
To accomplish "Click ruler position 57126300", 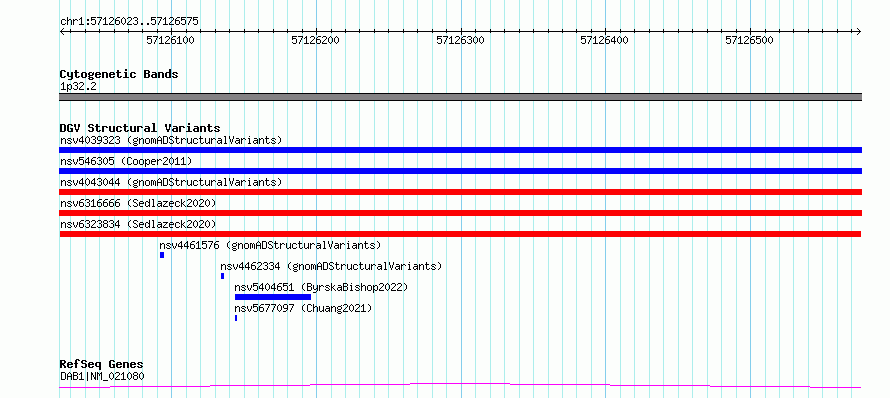I will tap(460, 40).
